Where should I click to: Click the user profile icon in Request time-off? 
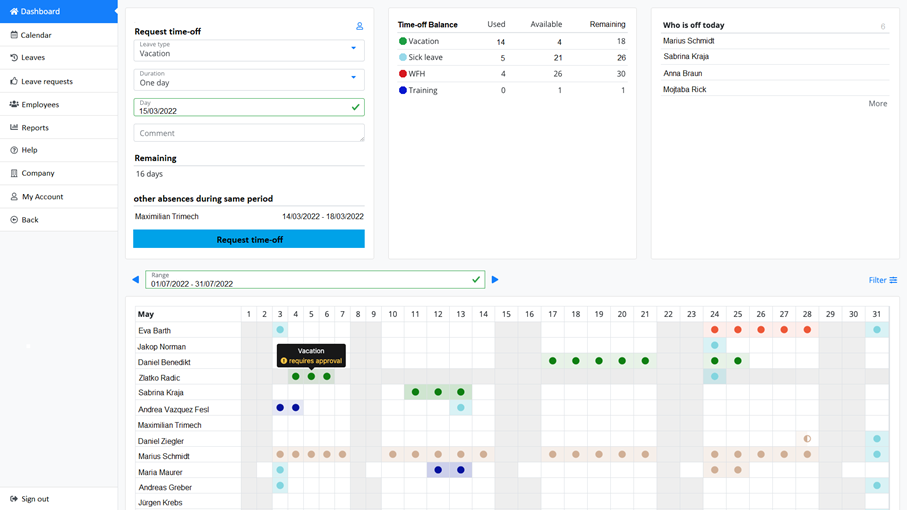pos(359,26)
